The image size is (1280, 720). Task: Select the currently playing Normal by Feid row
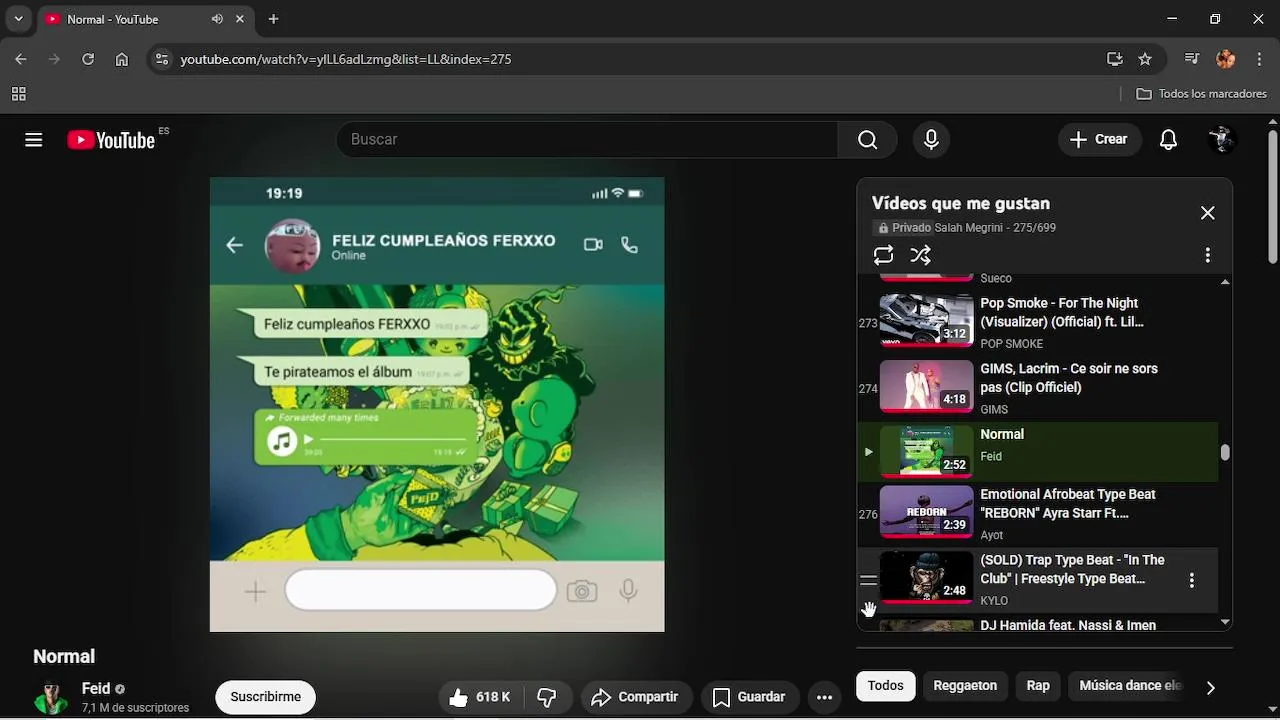1037,451
